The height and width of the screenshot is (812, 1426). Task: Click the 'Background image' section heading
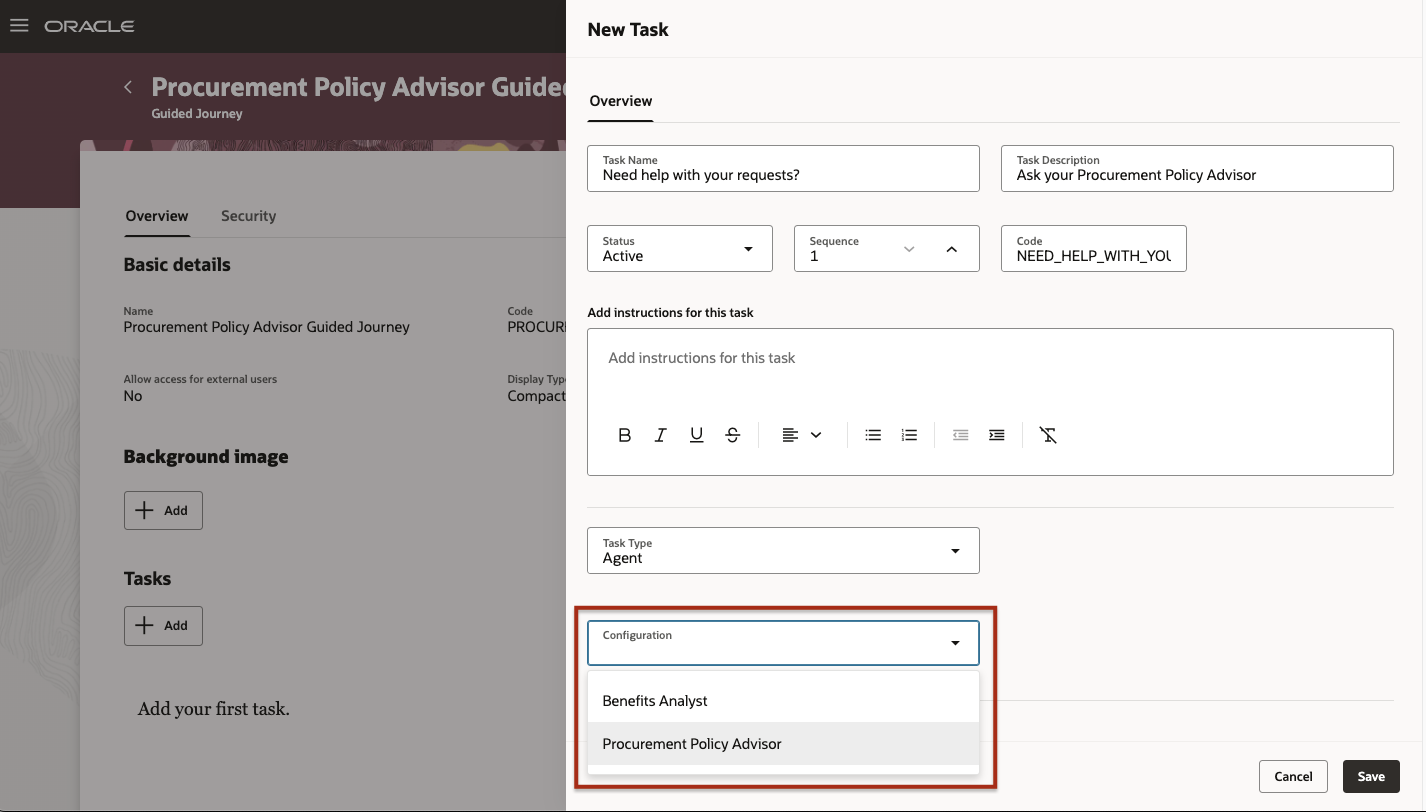(x=206, y=457)
